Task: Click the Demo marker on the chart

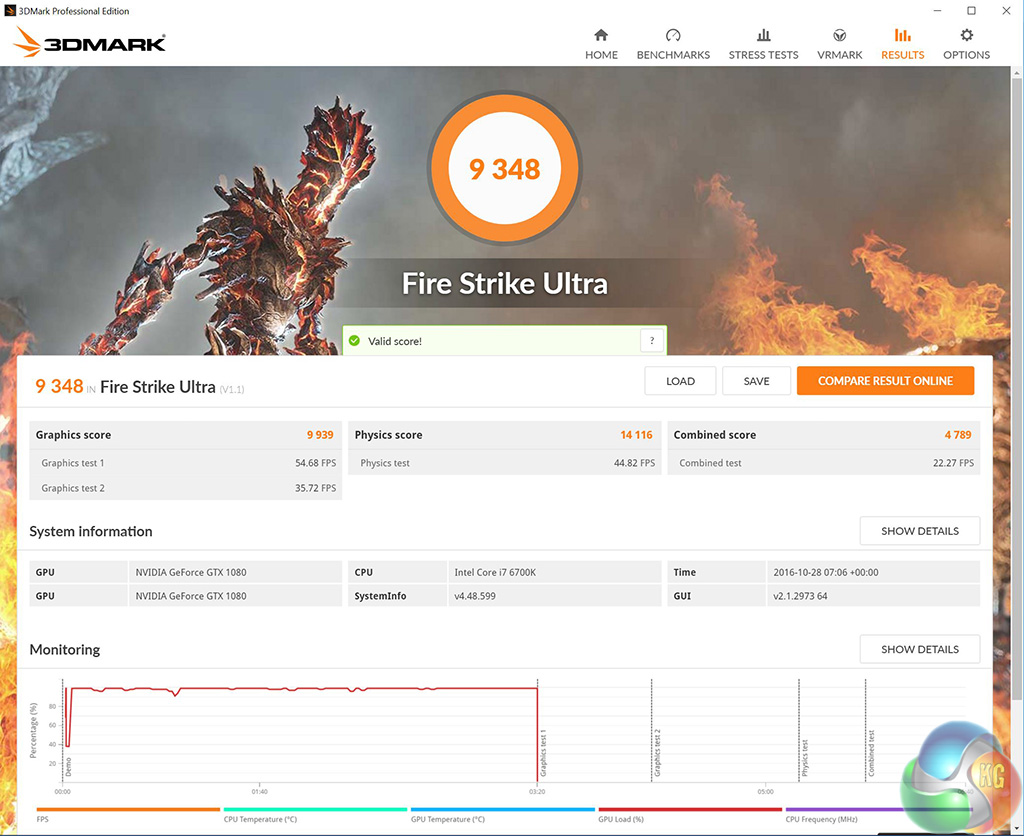Action: click(69, 767)
